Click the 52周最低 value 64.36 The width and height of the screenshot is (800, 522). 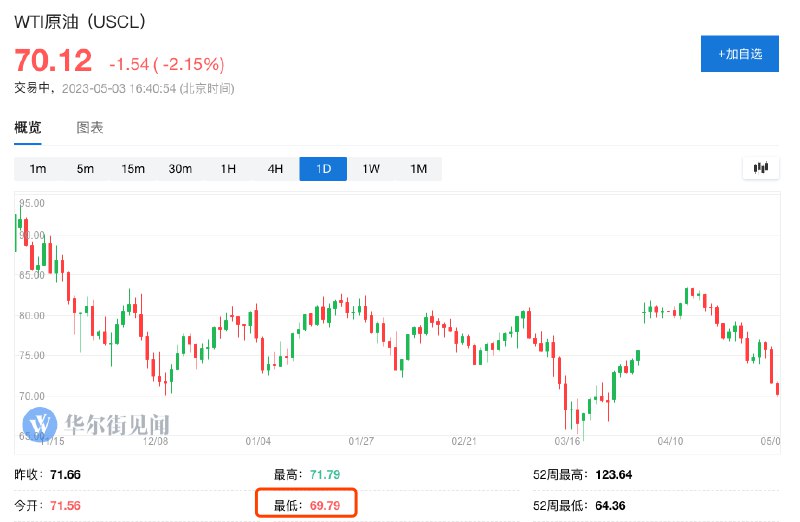point(610,506)
